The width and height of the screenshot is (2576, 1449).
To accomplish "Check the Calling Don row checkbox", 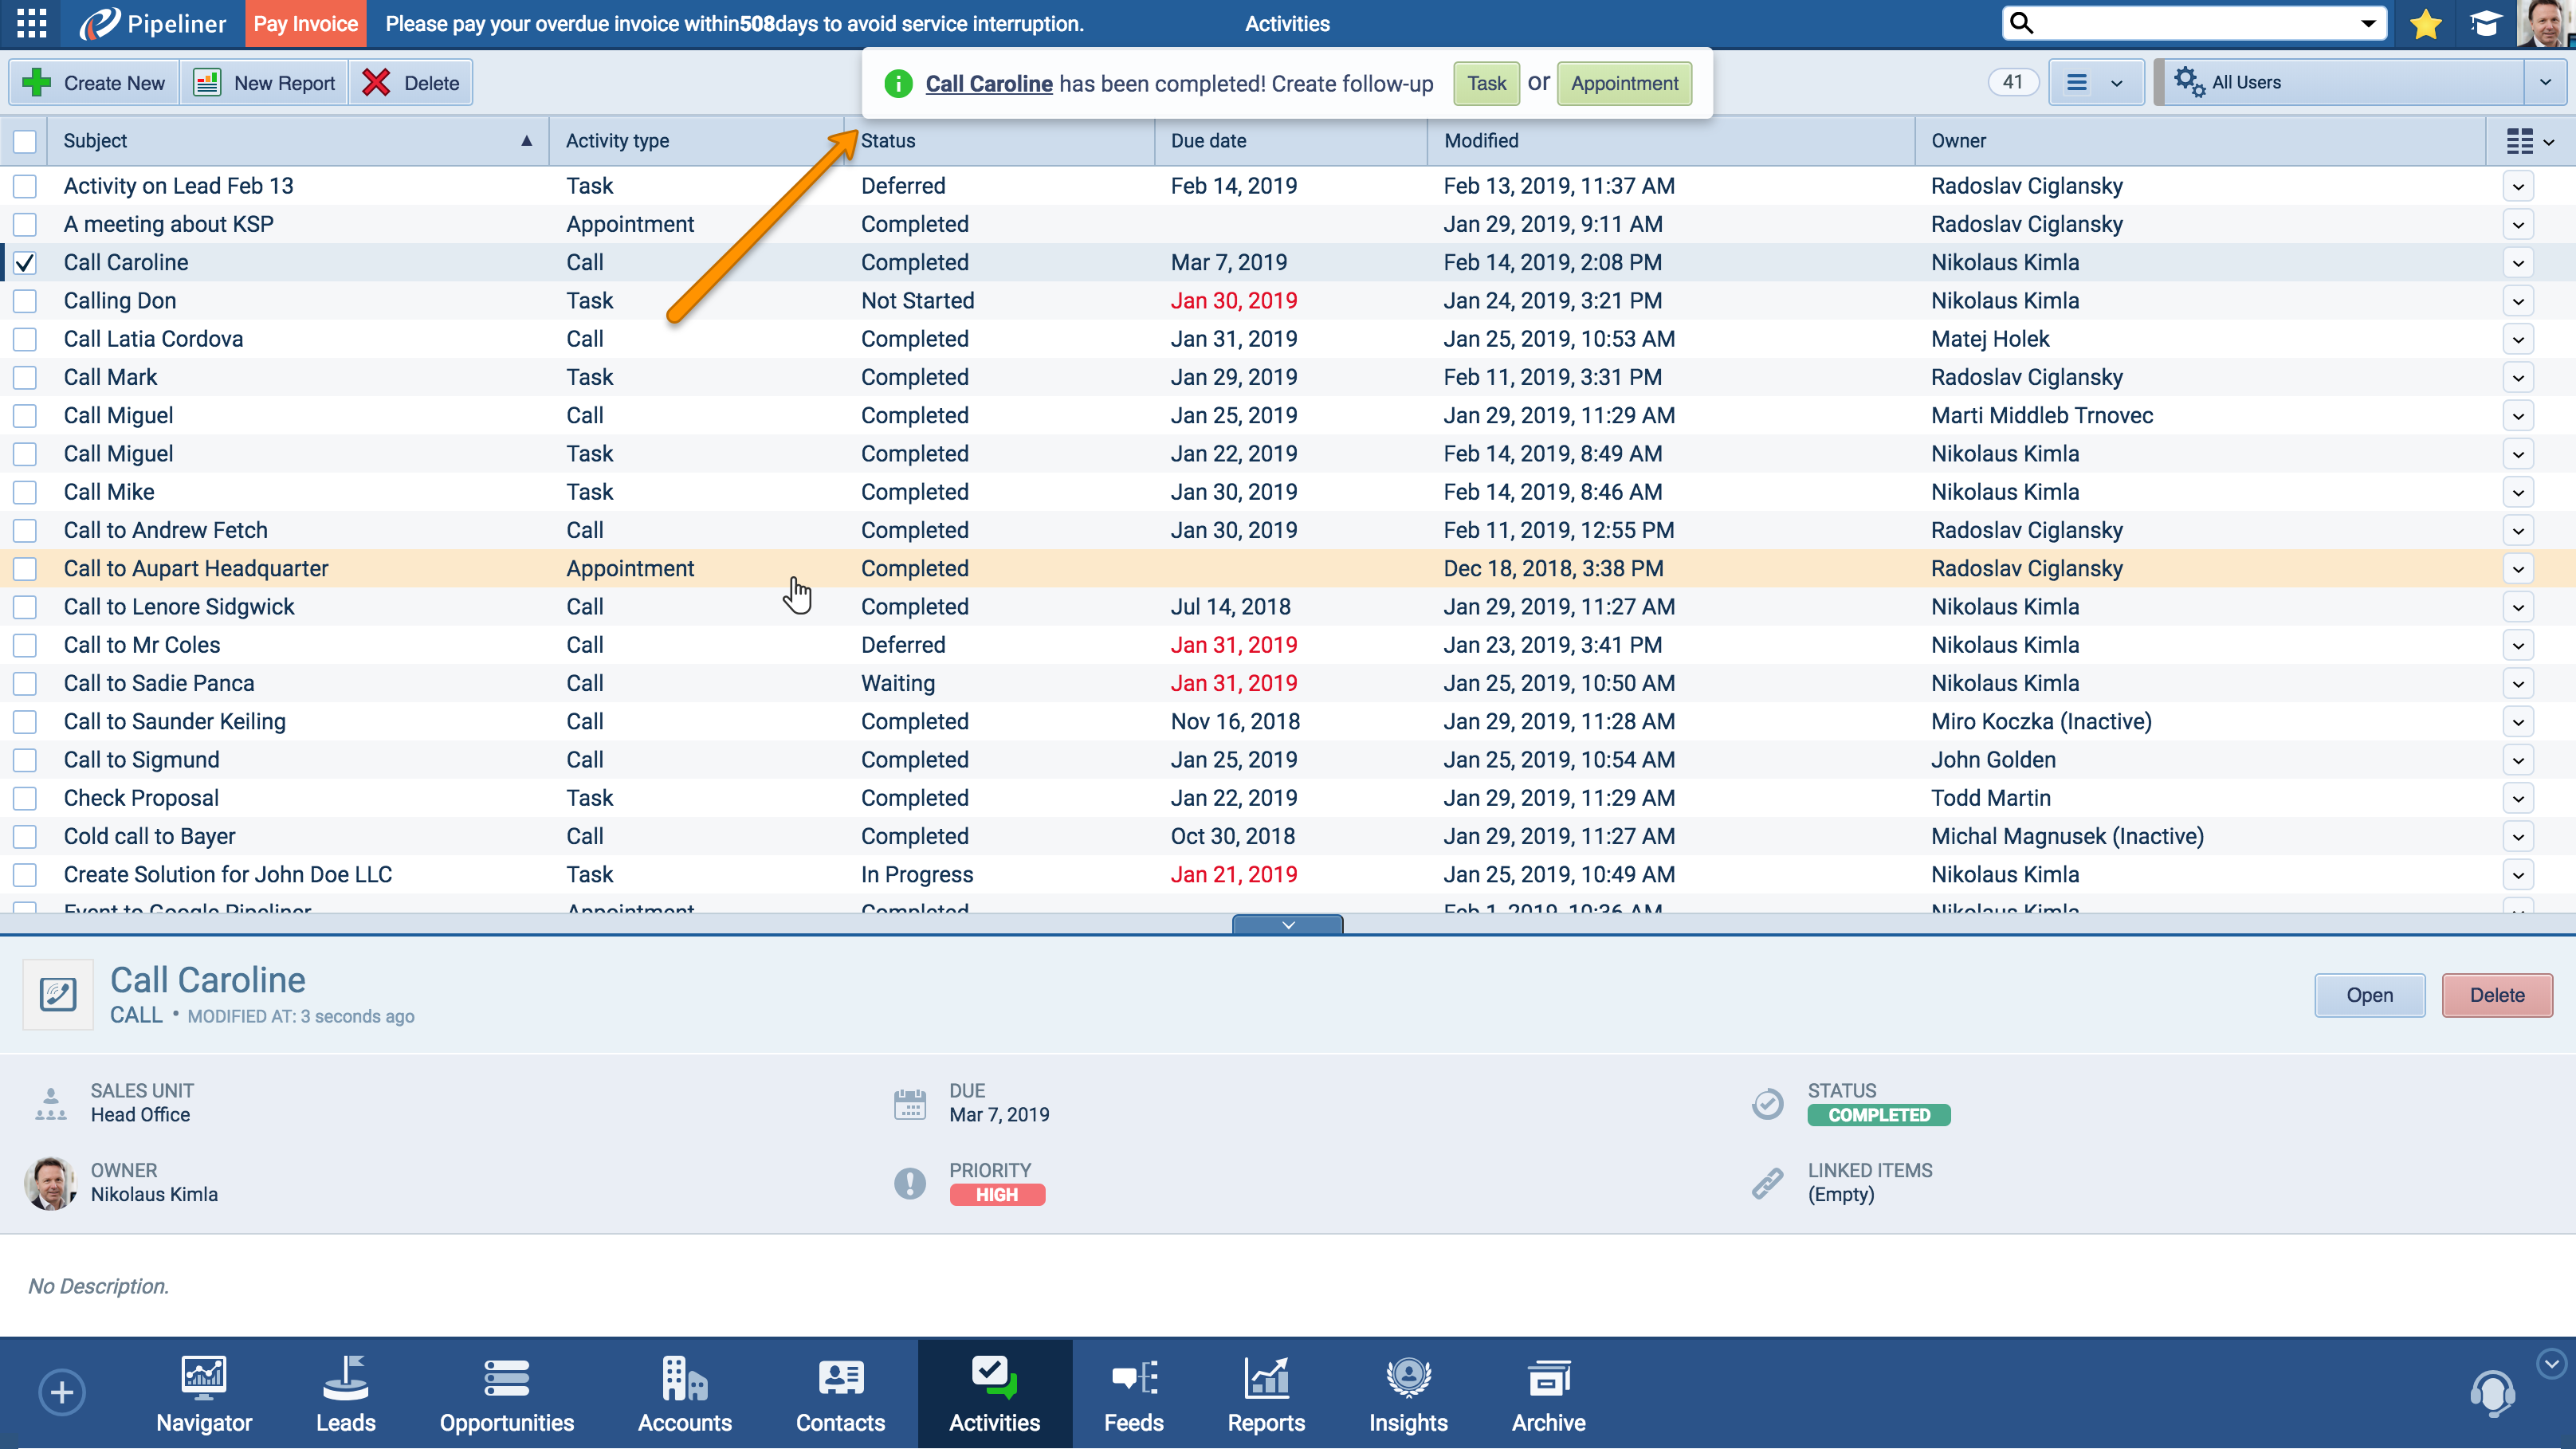I will 25,301.
